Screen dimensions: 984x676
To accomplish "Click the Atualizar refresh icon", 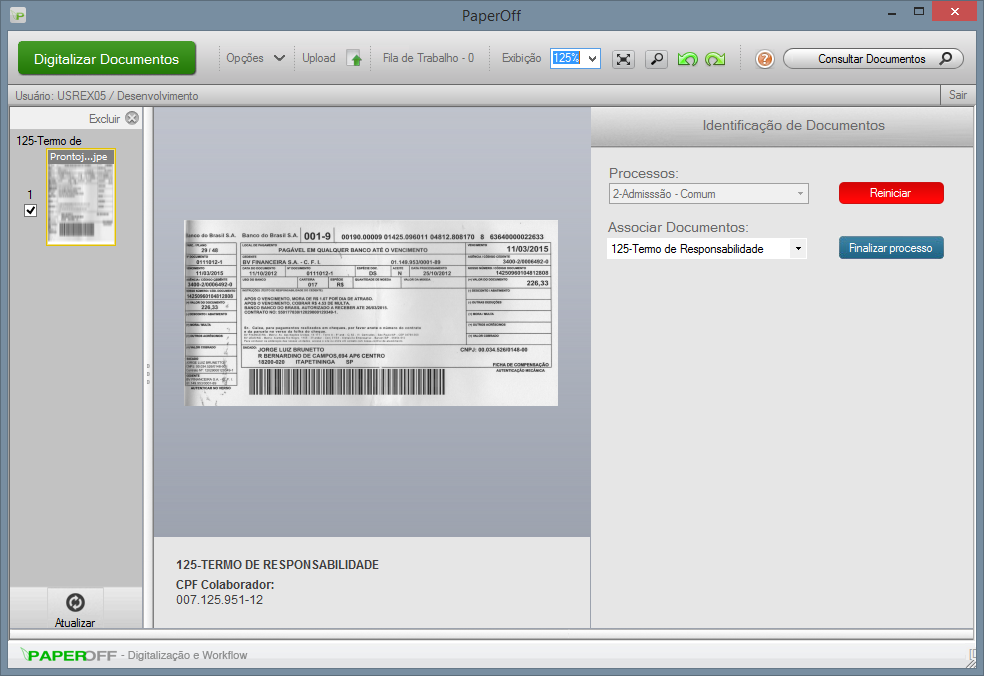I will [x=75, y=603].
